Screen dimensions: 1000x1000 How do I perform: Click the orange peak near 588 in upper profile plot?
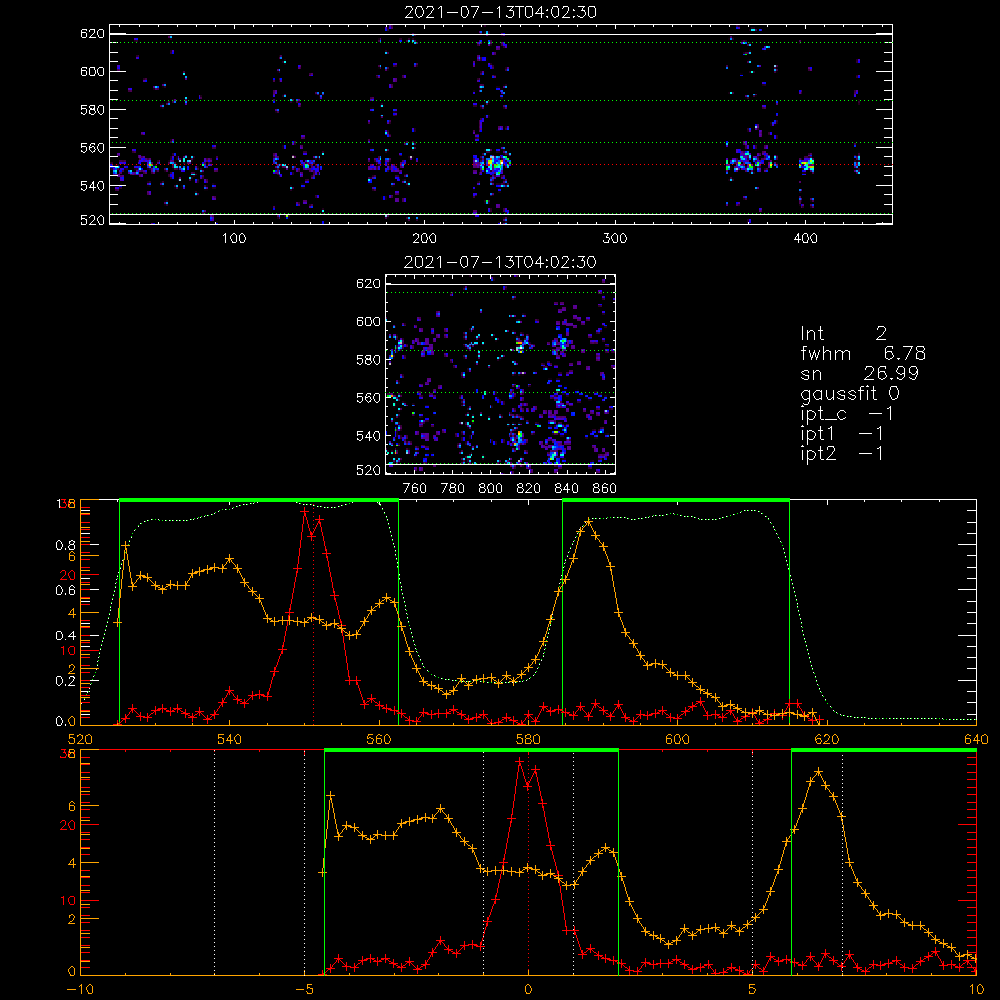point(587,522)
